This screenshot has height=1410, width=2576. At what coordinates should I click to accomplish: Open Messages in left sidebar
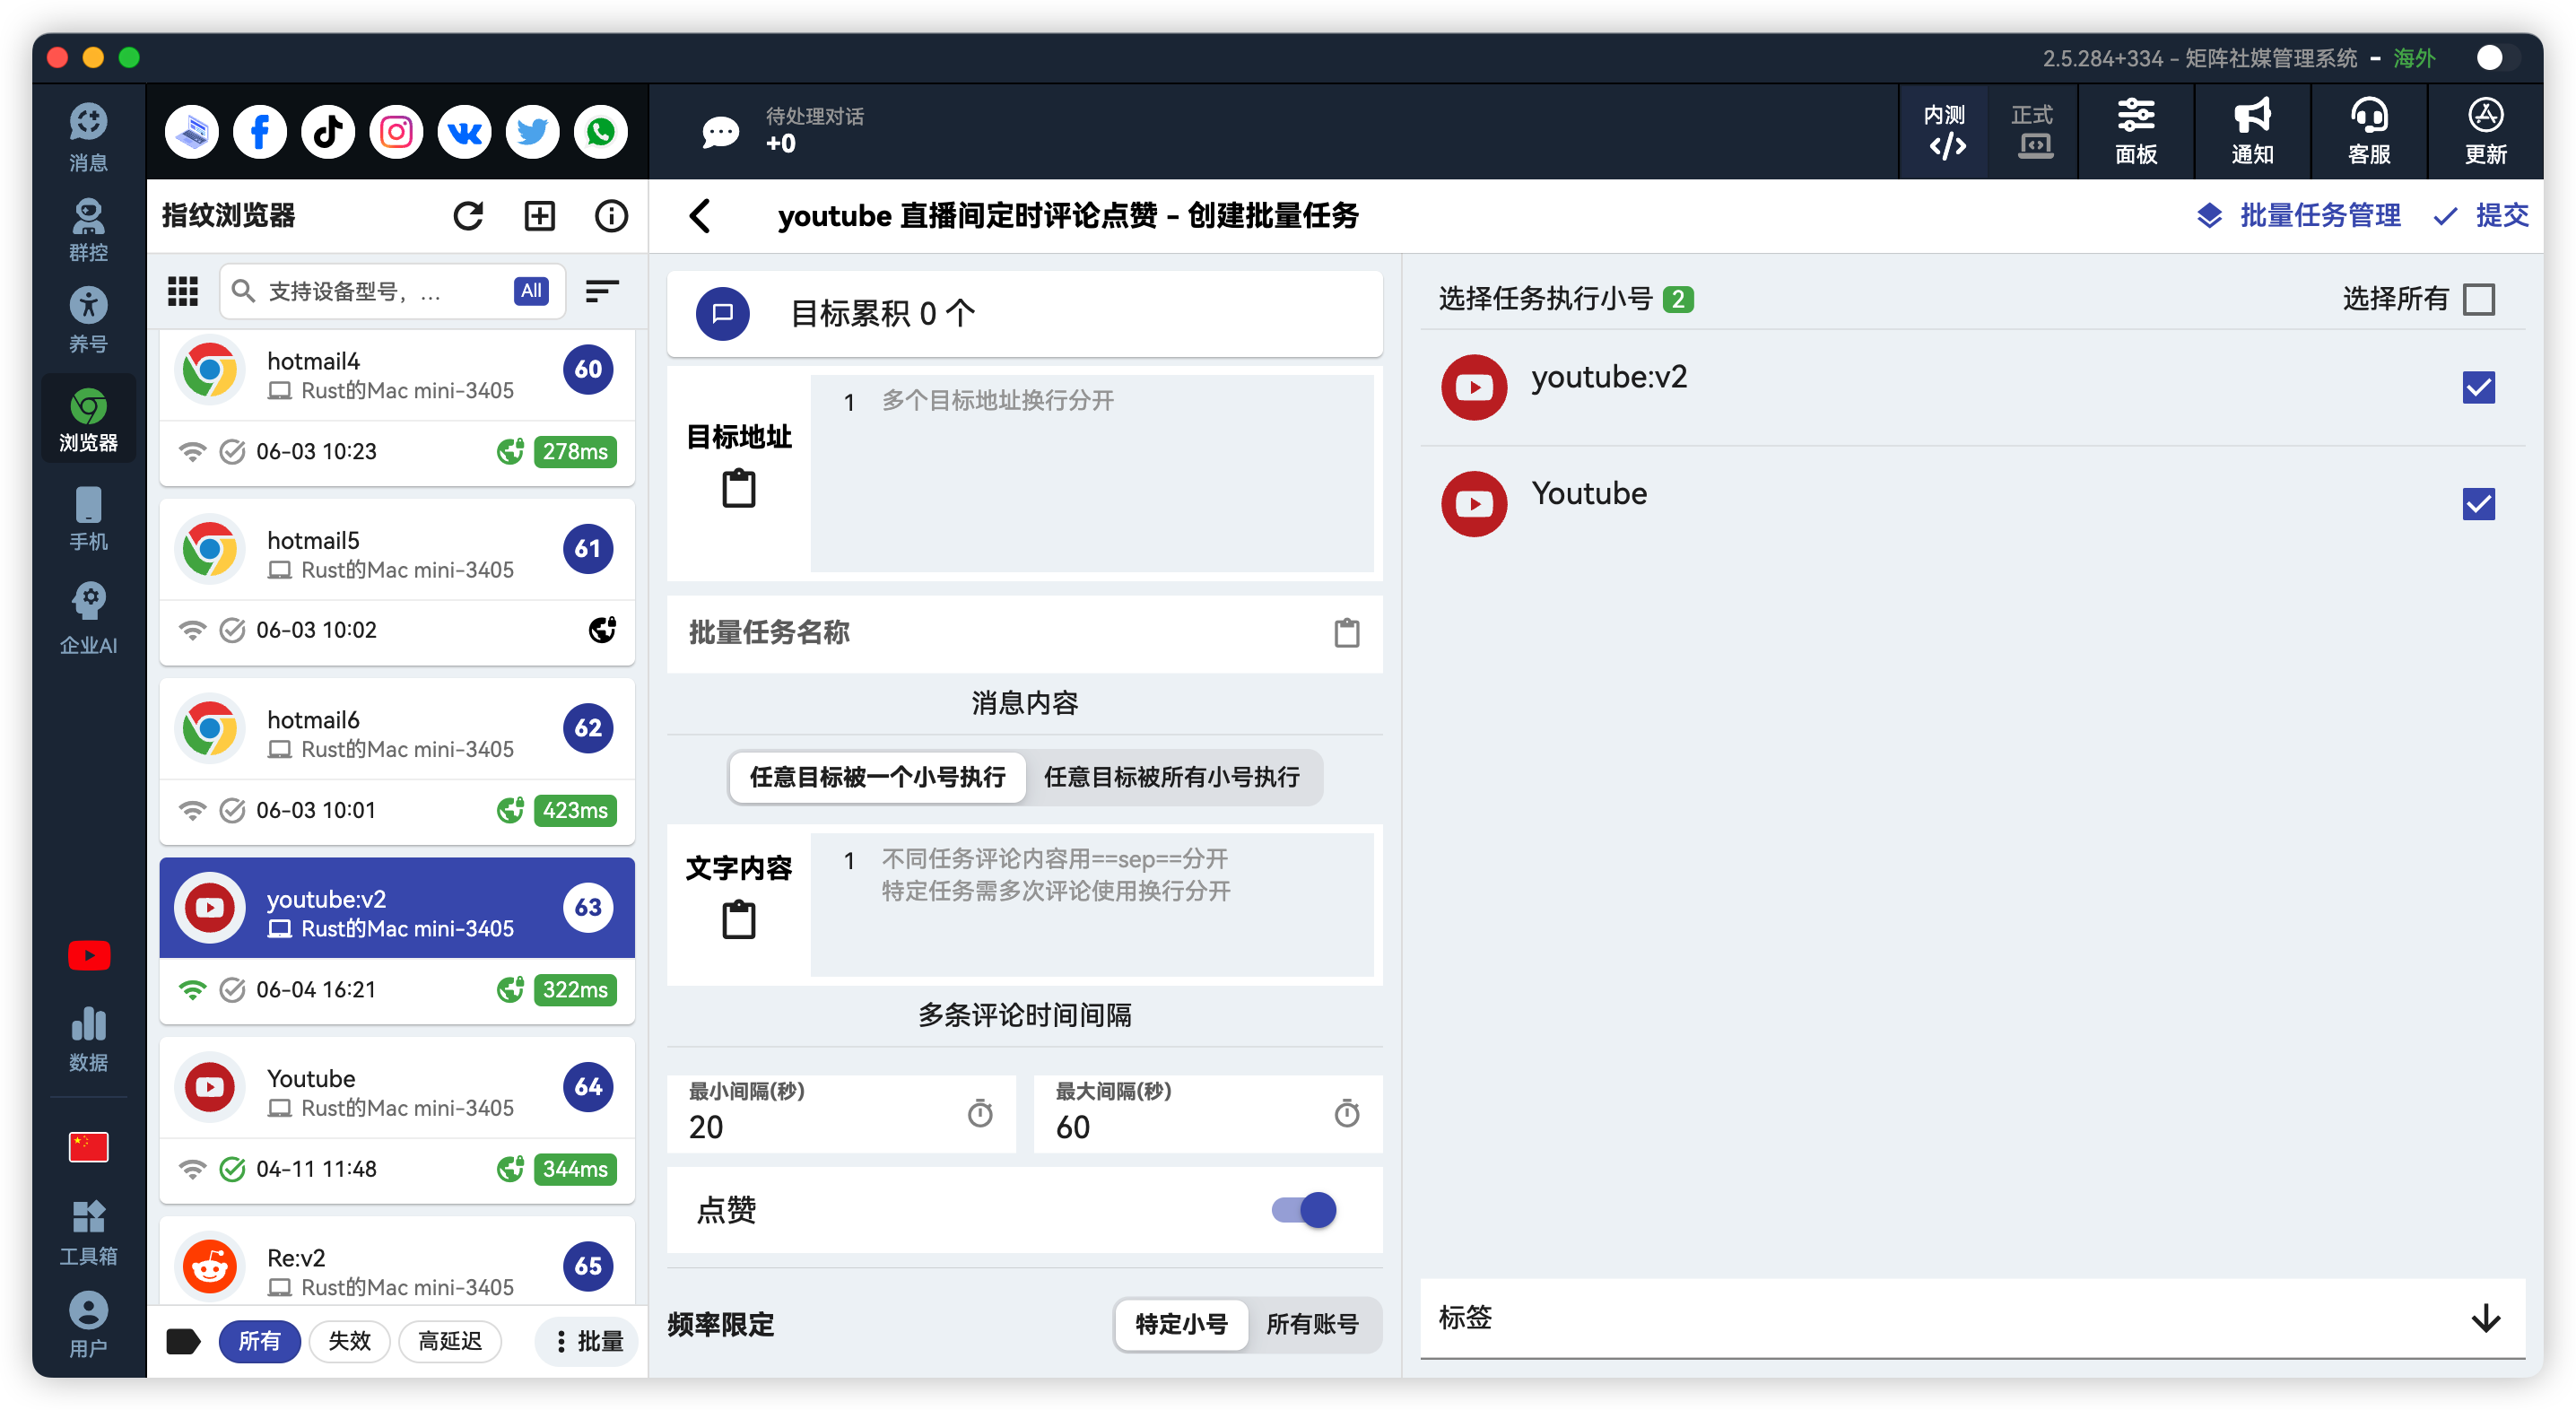point(88,137)
